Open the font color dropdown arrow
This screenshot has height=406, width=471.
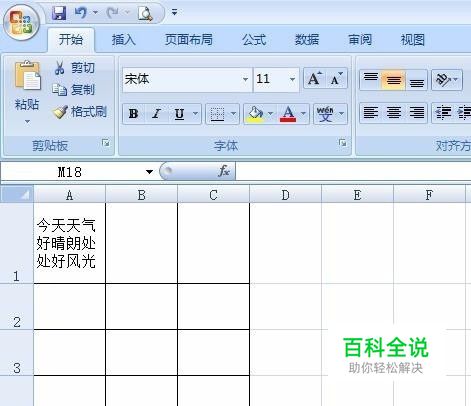click(x=304, y=114)
